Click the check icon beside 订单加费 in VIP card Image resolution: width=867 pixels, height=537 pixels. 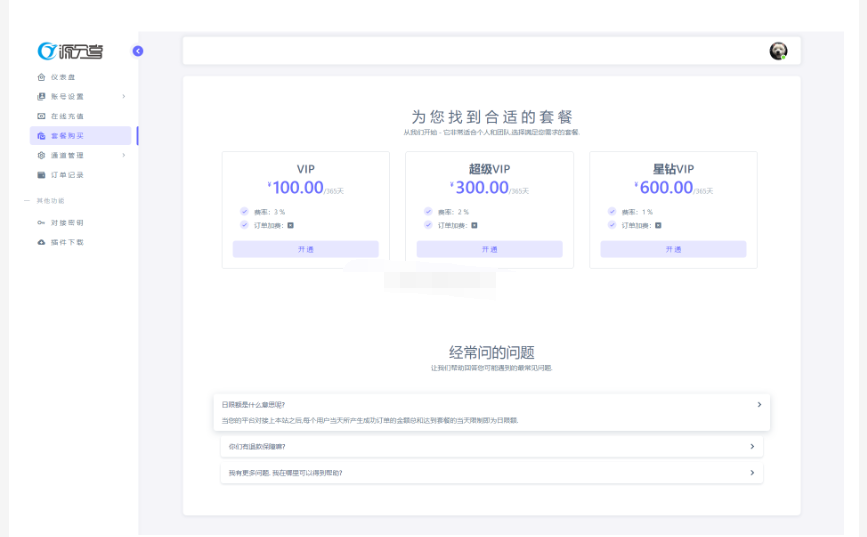coord(244,225)
